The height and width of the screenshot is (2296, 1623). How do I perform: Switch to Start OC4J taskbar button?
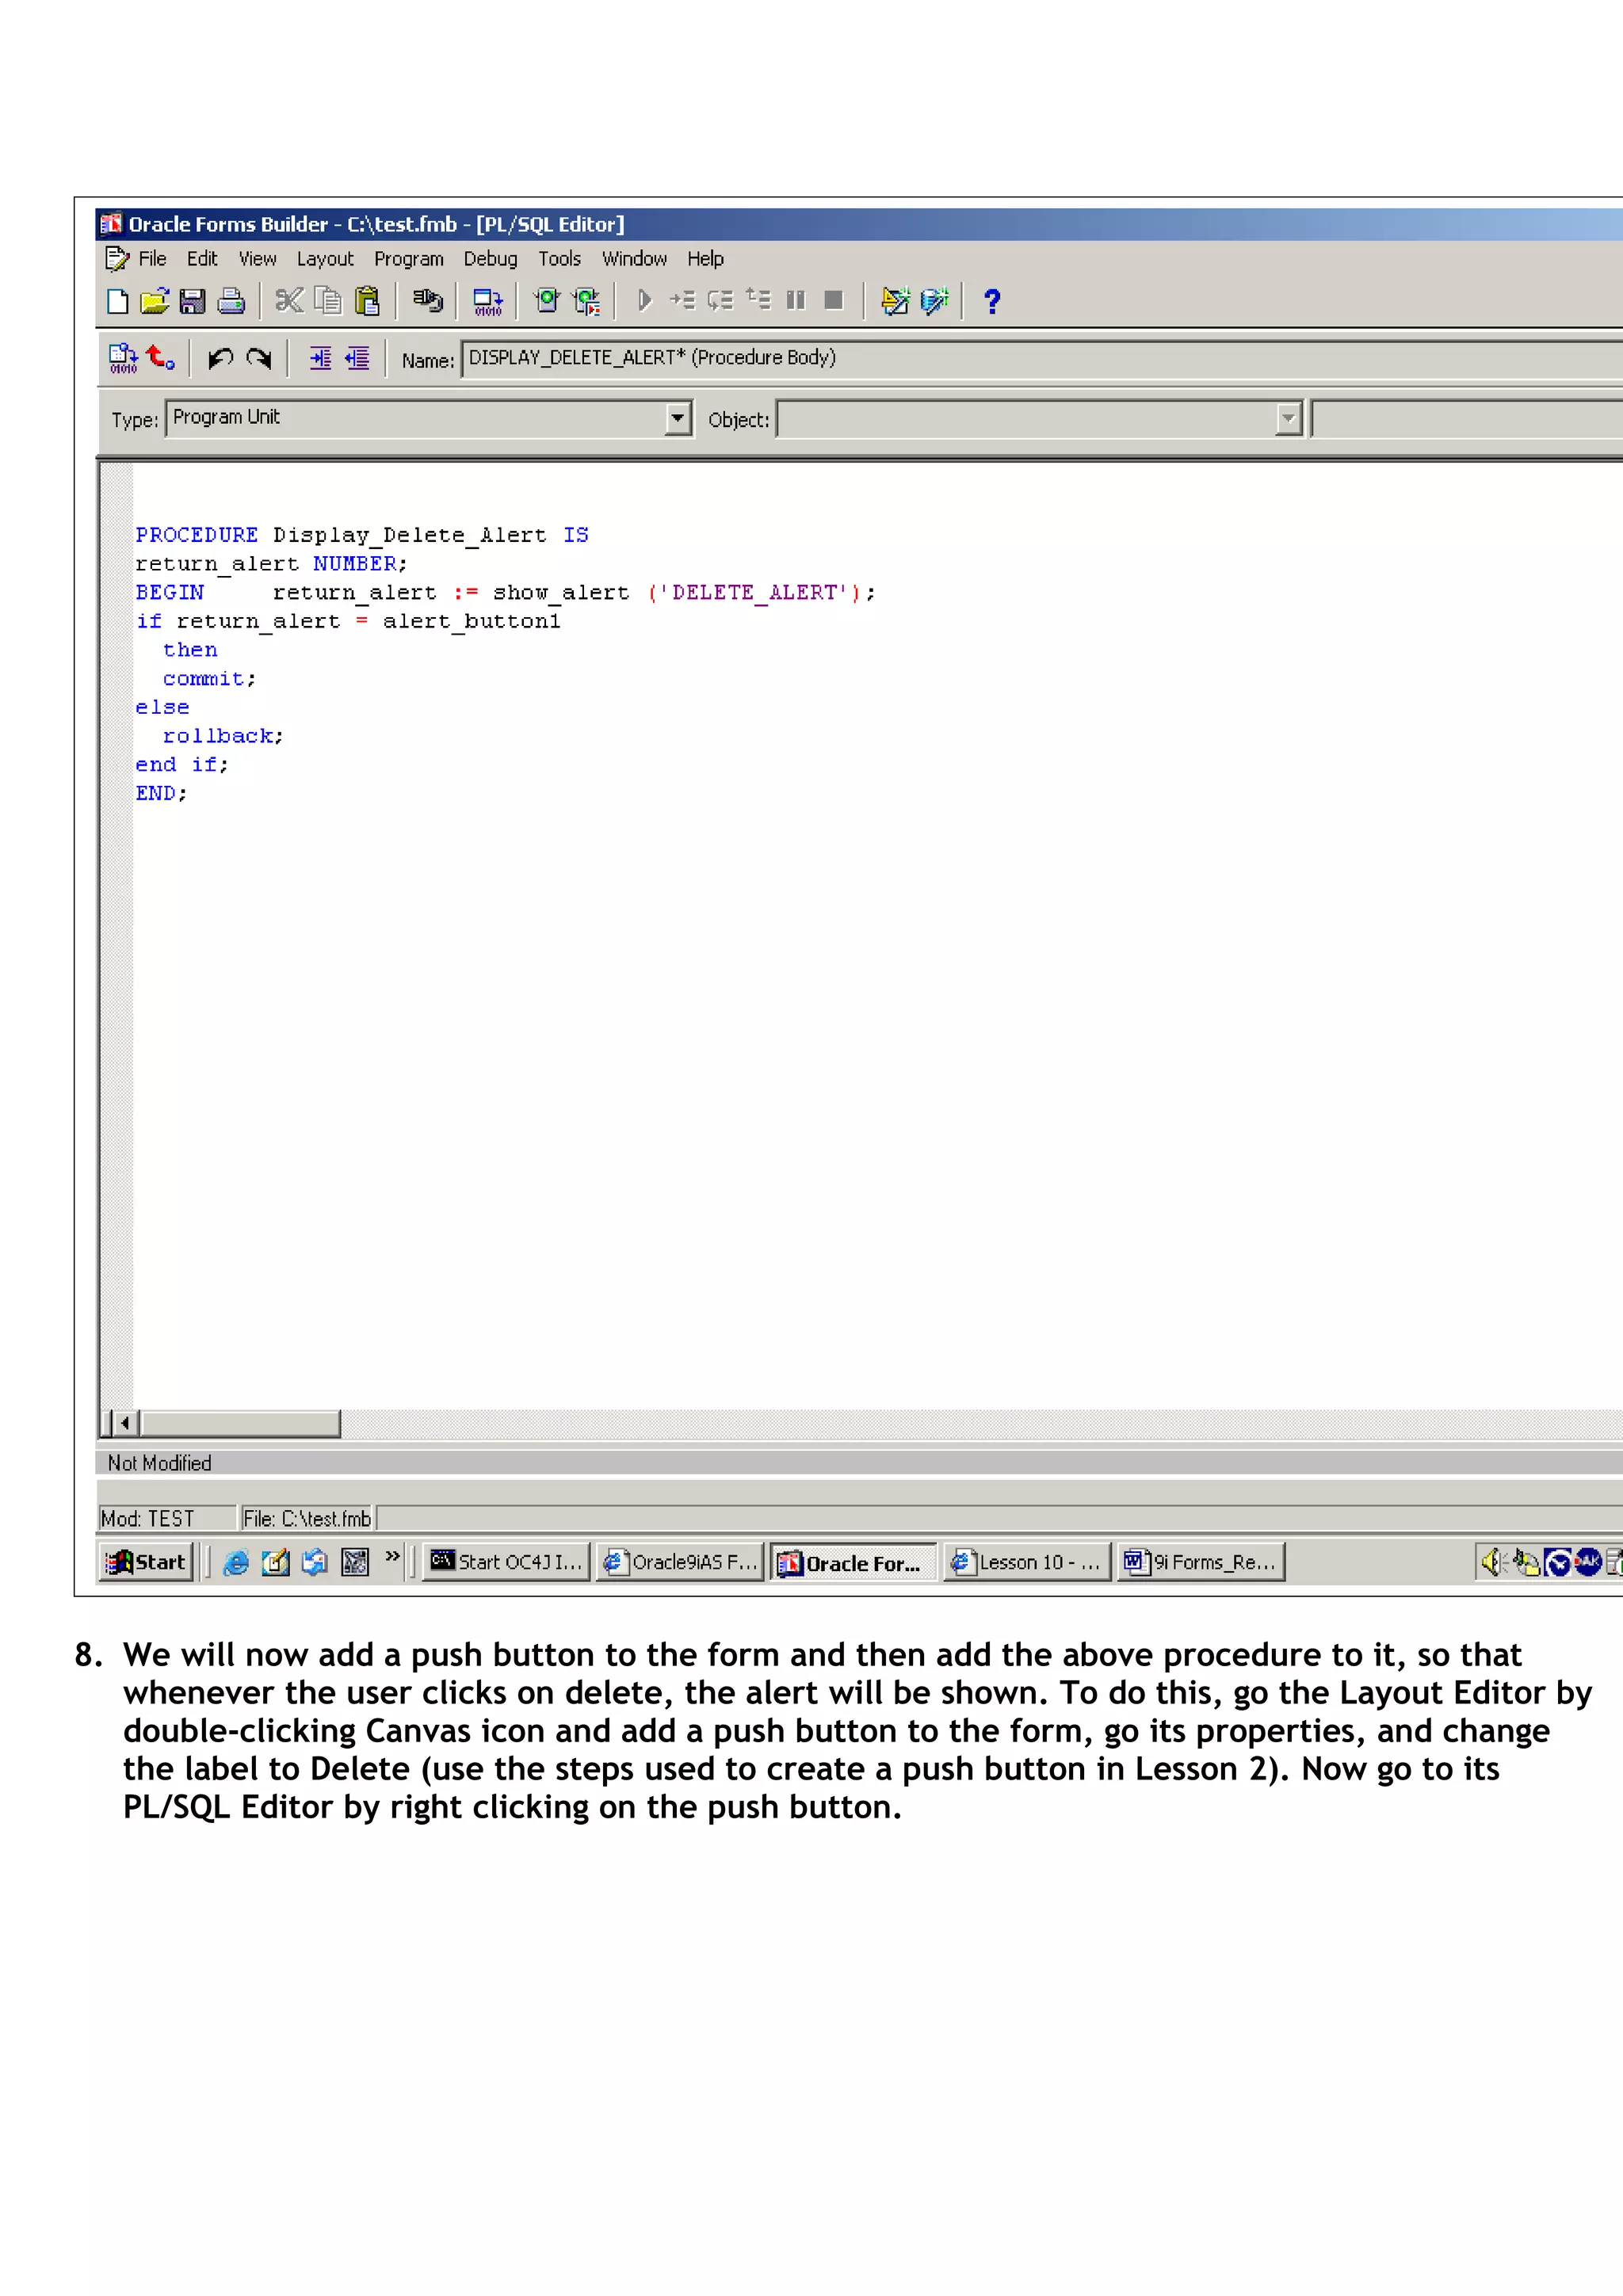coord(506,1562)
